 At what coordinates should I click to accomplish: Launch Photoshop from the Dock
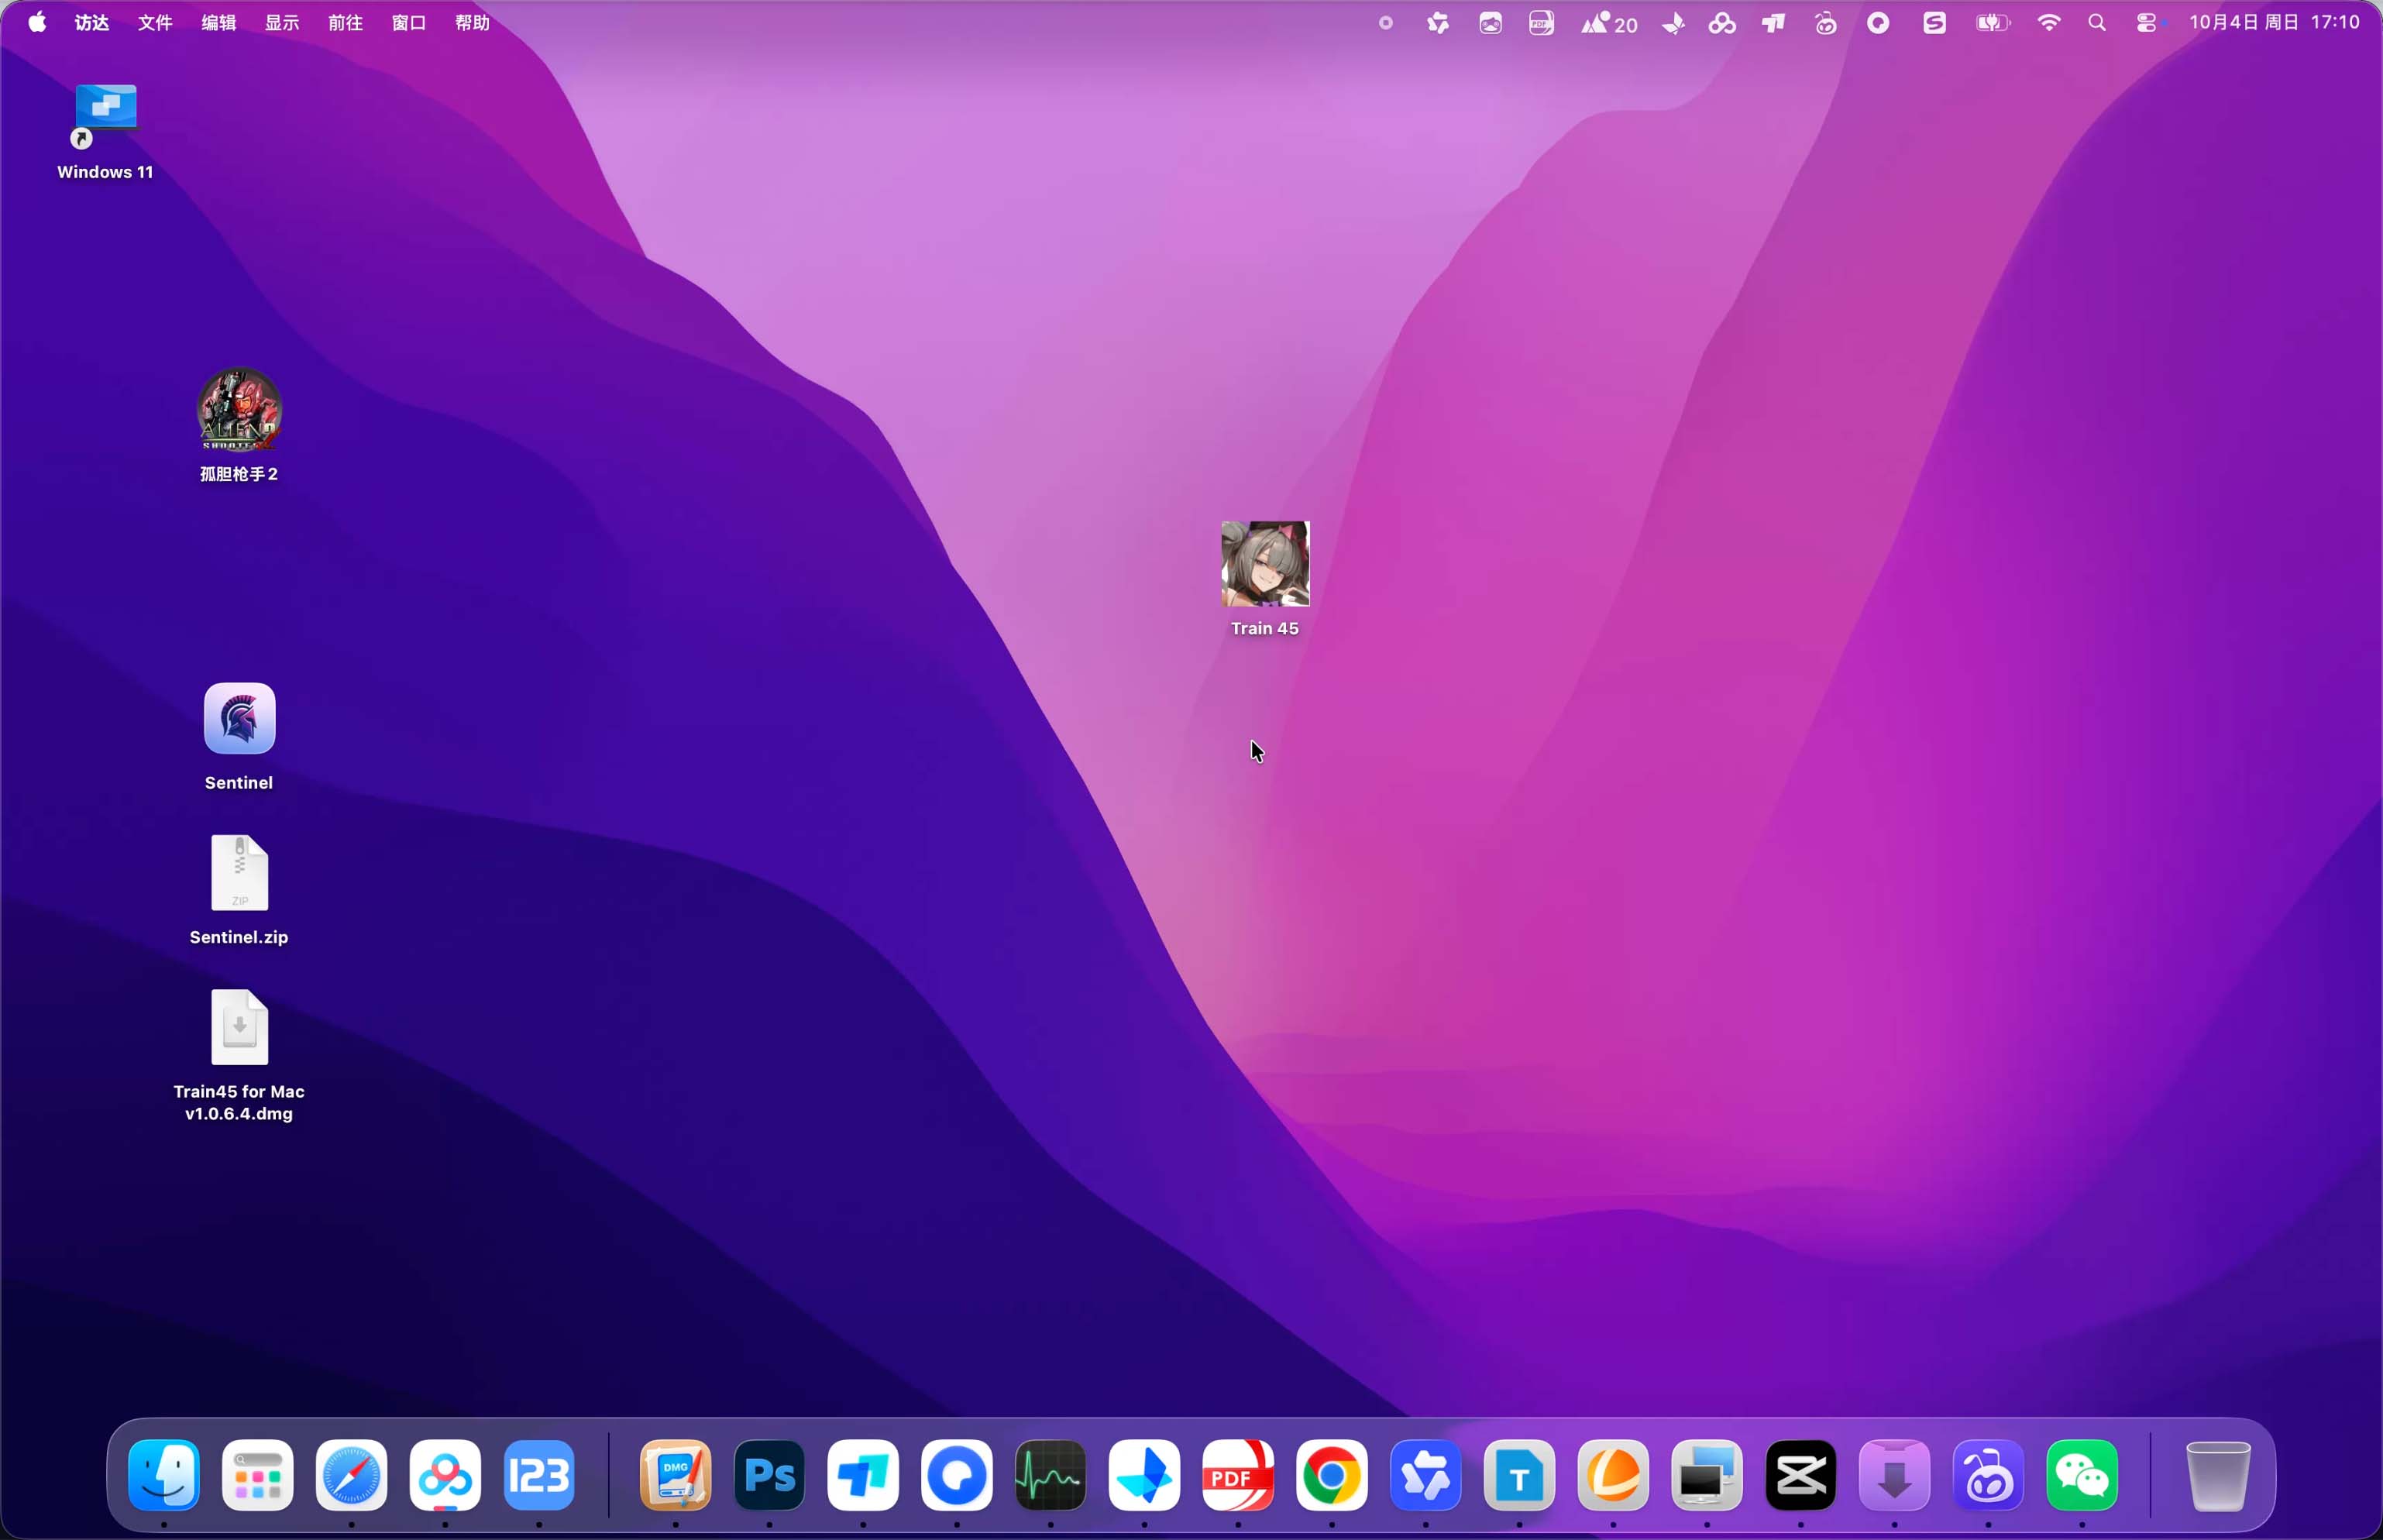(x=769, y=1475)
